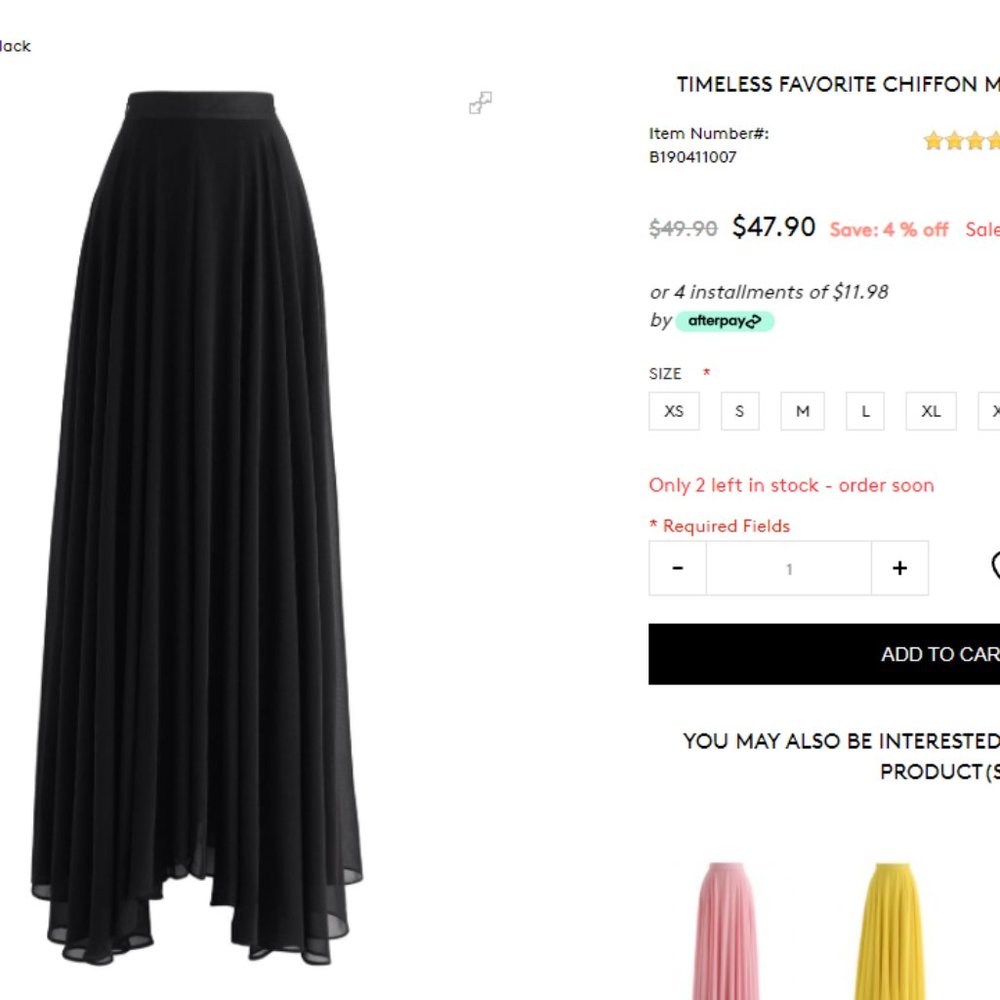Viewport: 1000px width, 1000px height.
Task: Select size S
Action: click(x=740, y=411)
